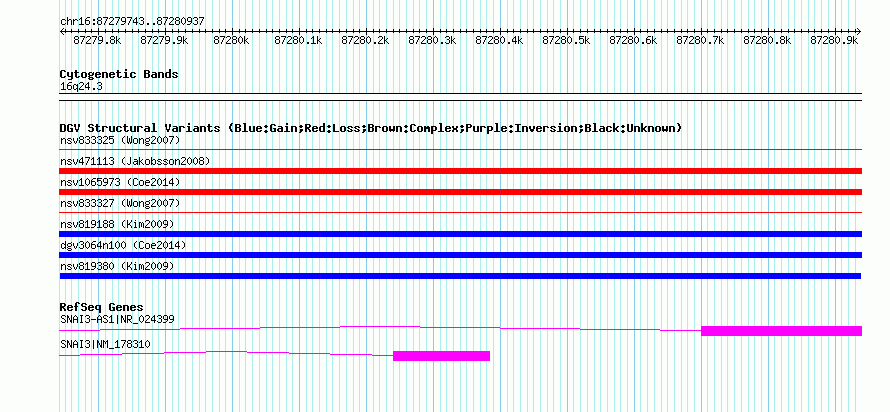Select the blue dgv3064n100 gain bar
This screenshot has height=412, width=890.
coord(460,255)
